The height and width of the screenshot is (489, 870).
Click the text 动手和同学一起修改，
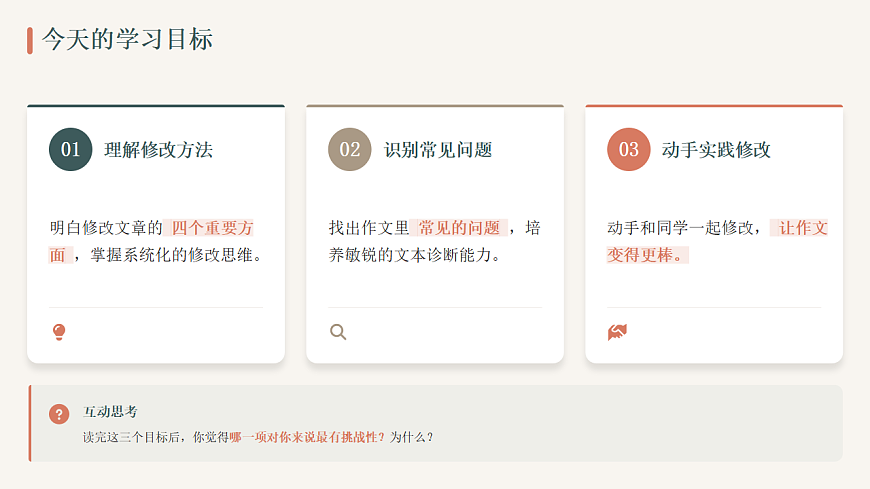[685, 228]
